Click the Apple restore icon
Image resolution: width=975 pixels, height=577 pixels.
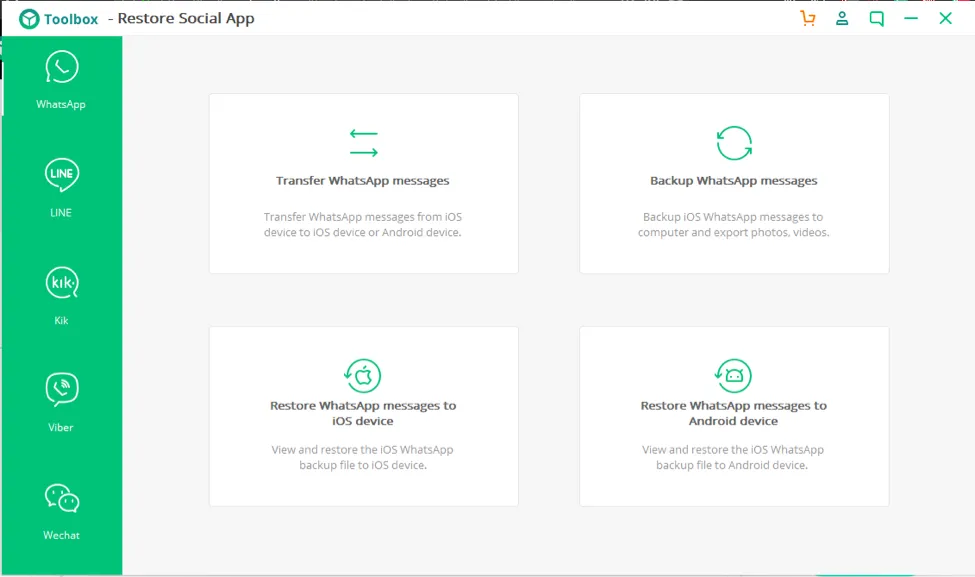pyautogui.click(x=363, y=376)
